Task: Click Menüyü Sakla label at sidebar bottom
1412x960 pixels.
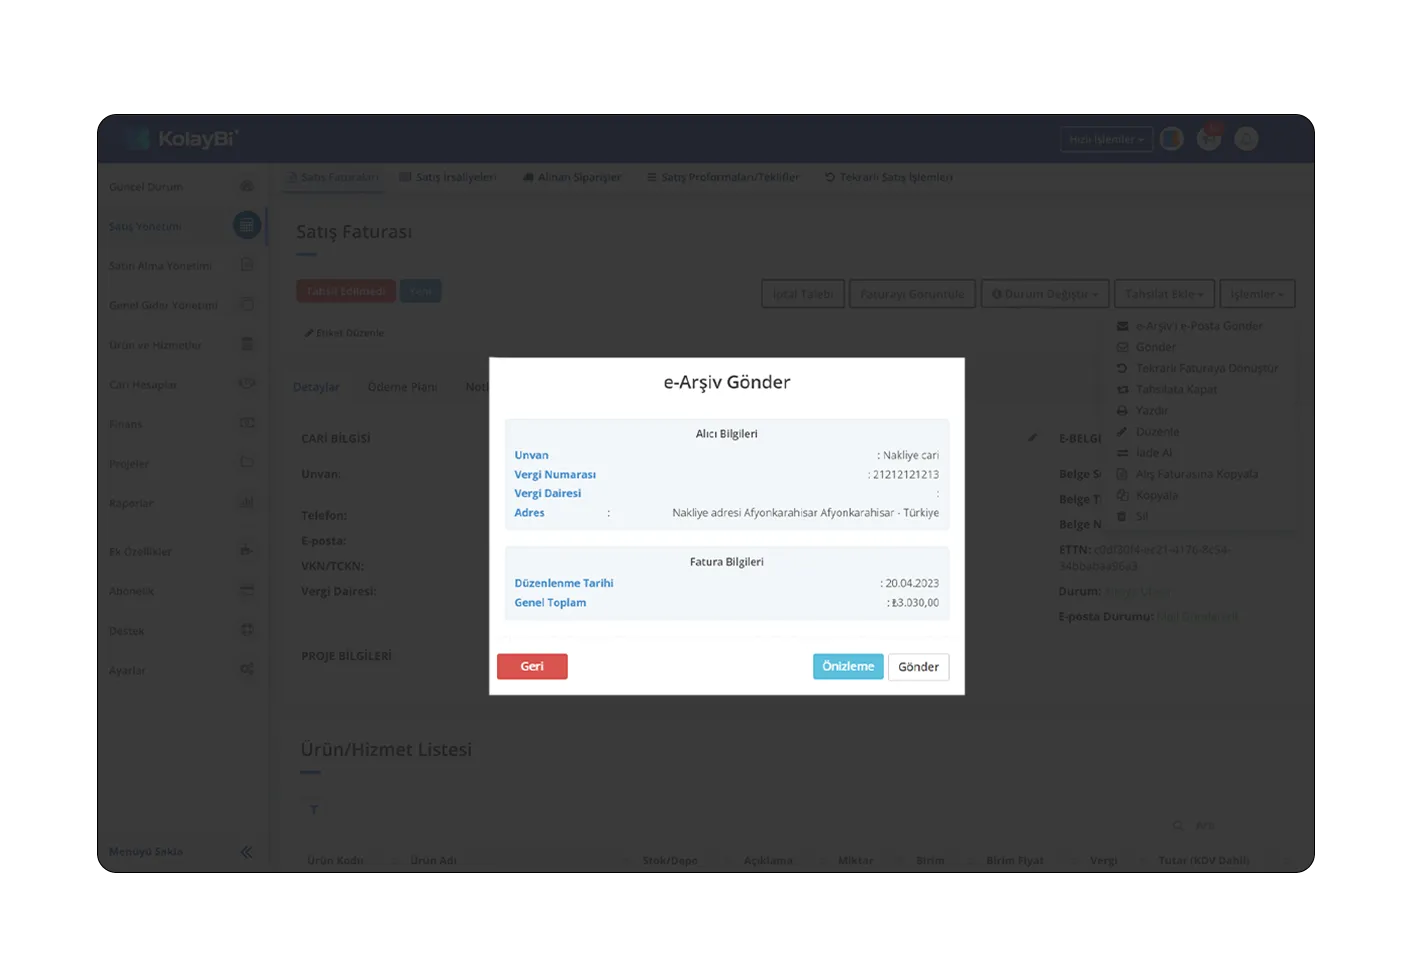Action: point(146,852)
